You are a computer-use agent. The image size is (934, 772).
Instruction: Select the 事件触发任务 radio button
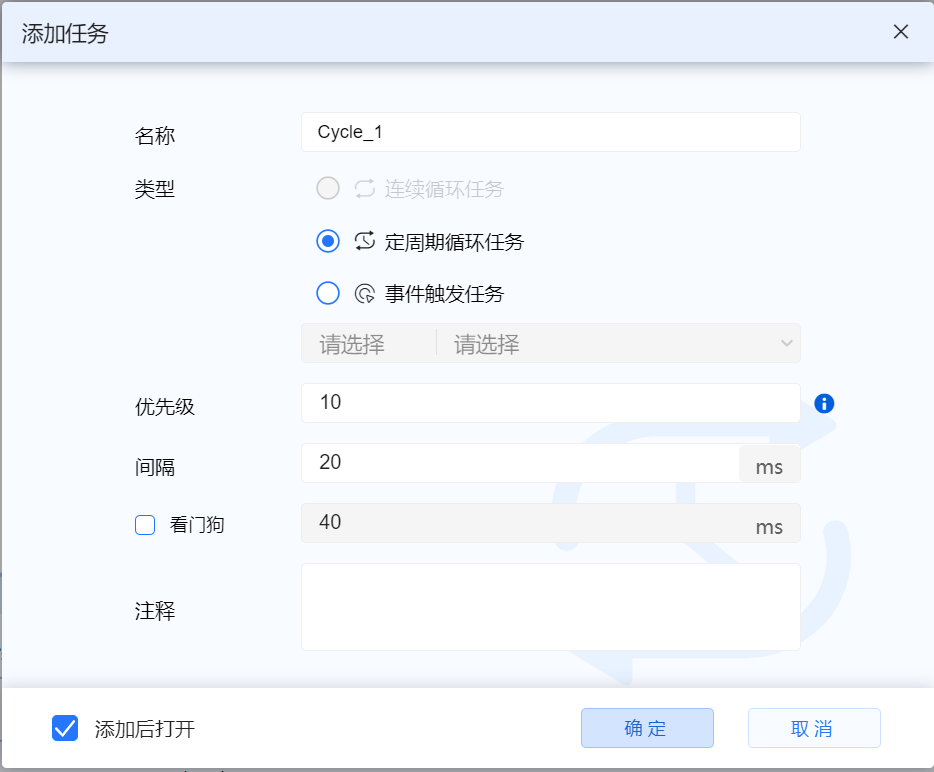tap(327, 293)
